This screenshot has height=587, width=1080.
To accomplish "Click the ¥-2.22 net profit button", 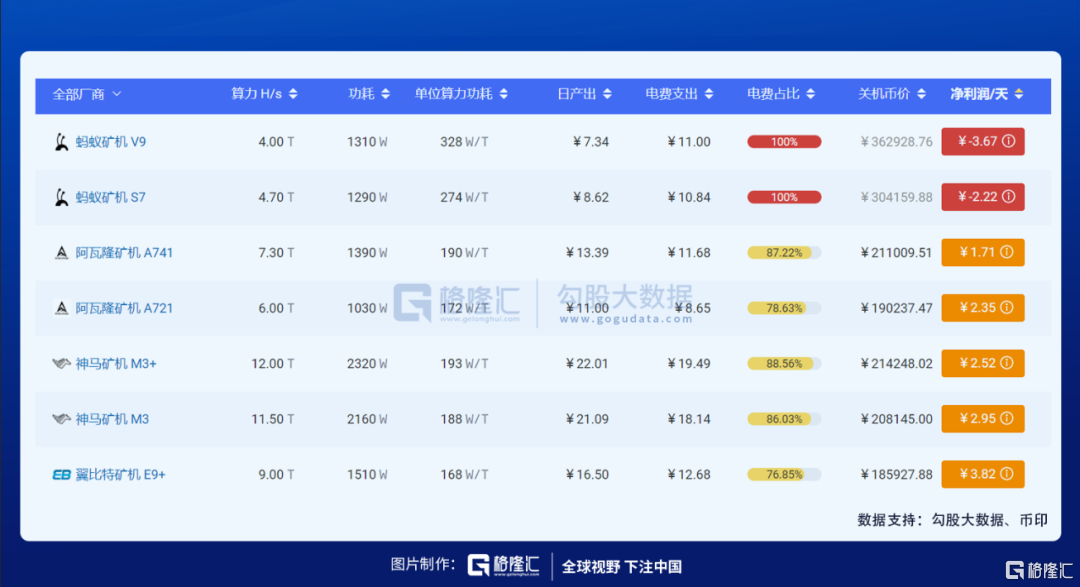I will [983, 197].
